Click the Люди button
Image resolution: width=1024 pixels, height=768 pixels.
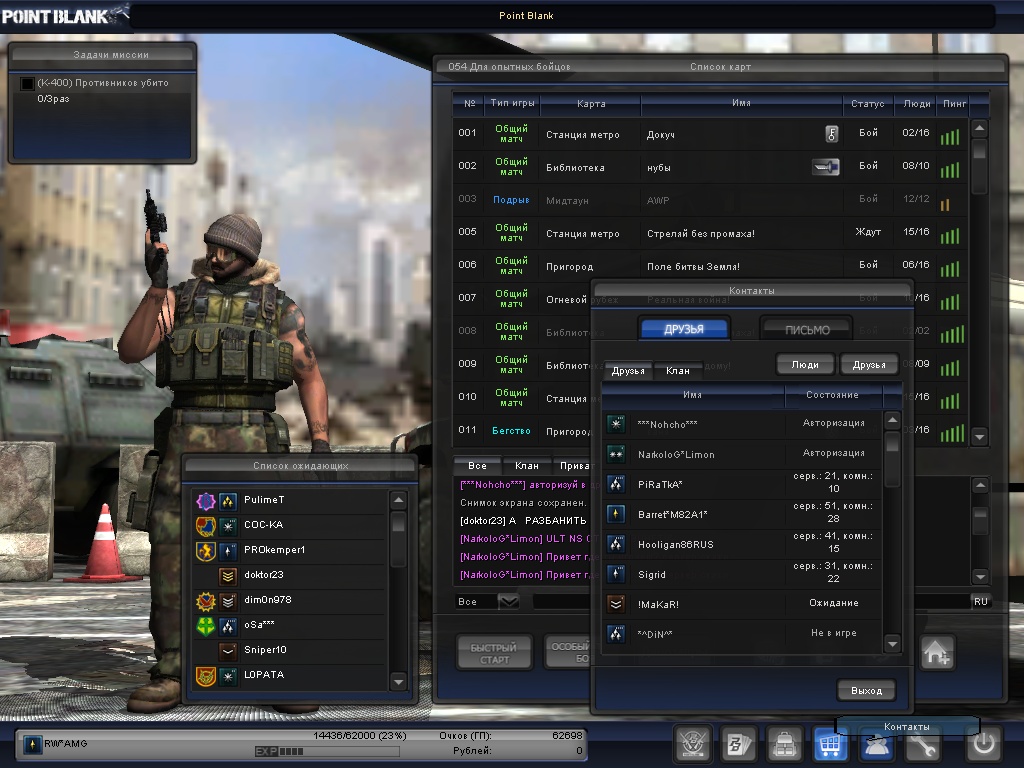point(805,365)
